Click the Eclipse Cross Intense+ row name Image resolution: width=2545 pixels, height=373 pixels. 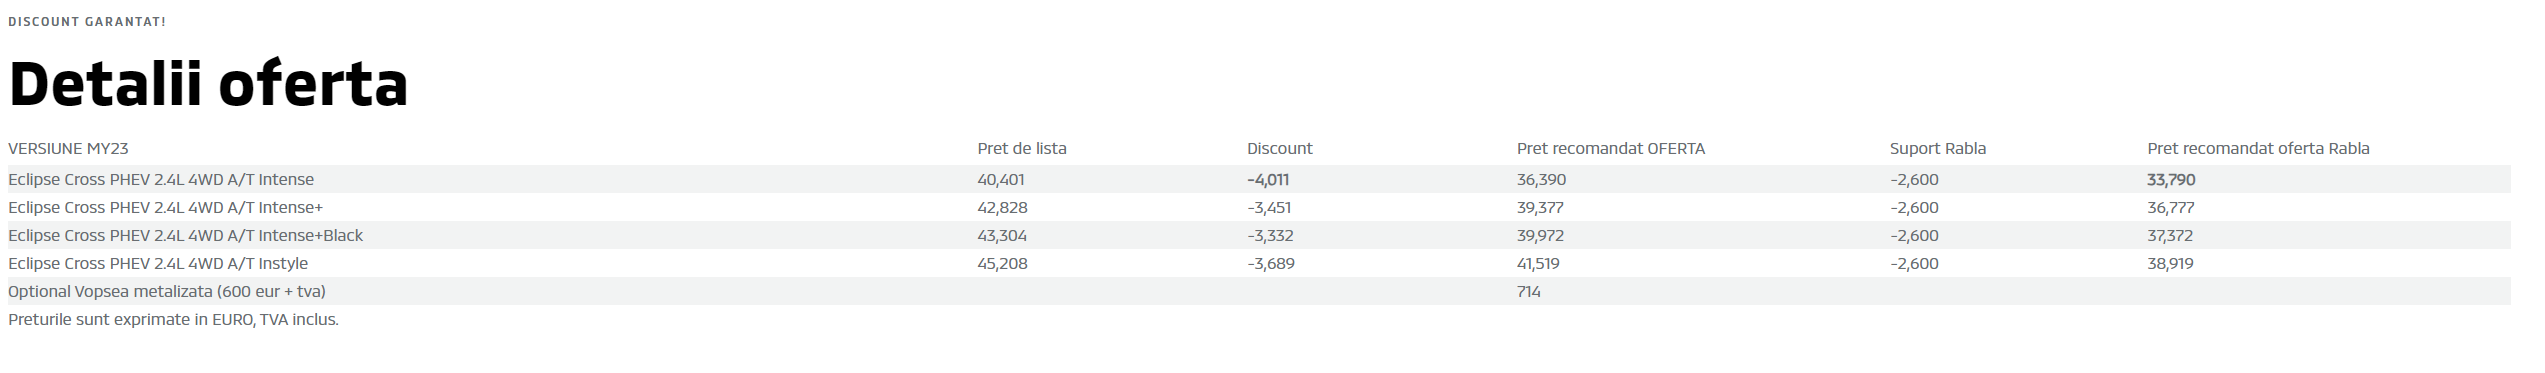coord(165,208)
